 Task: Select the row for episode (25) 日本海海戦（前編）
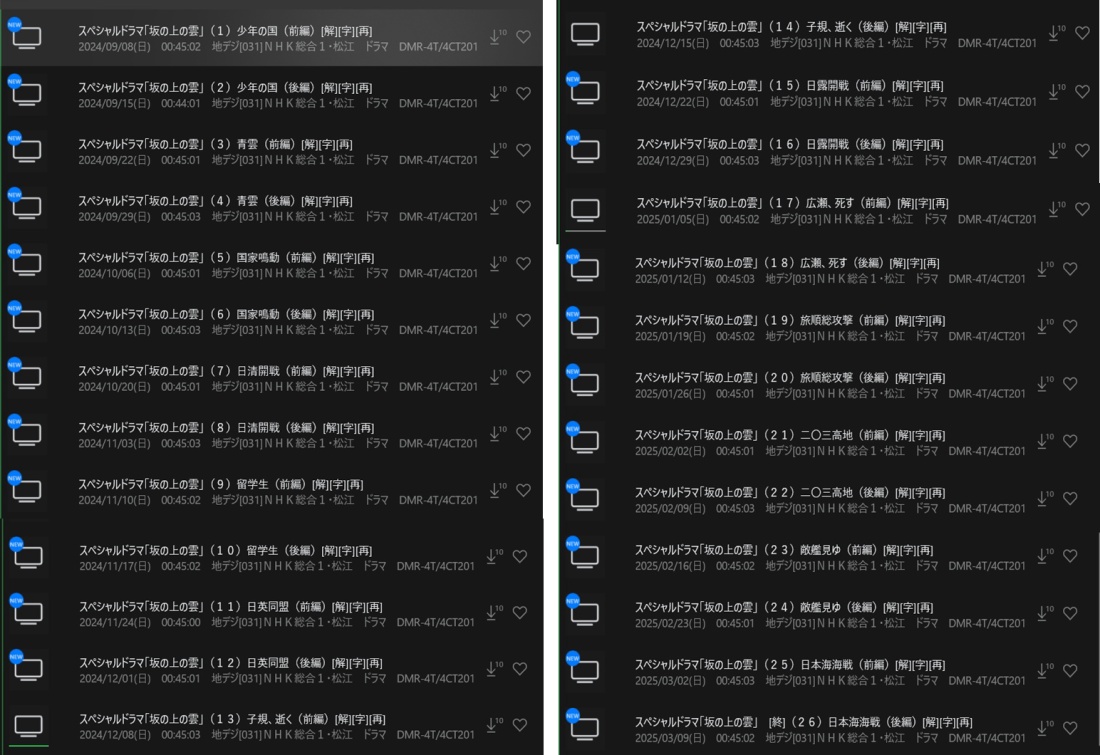(829, 672)
